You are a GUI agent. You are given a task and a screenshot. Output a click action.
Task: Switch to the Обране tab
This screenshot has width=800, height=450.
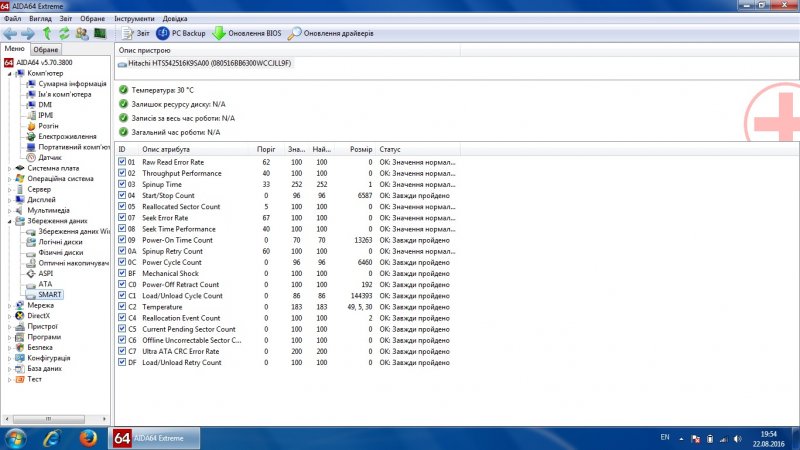[46, 49]
